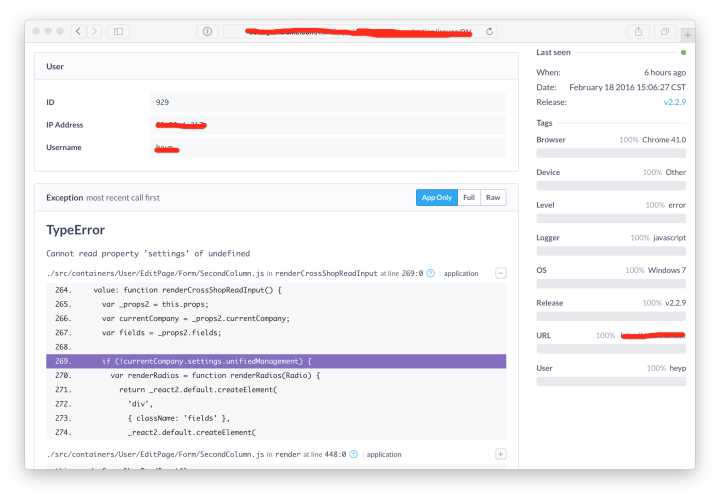Screen dimensions: 720x499
Task: Click the User tag heyp value
Action: coord(677,368)
